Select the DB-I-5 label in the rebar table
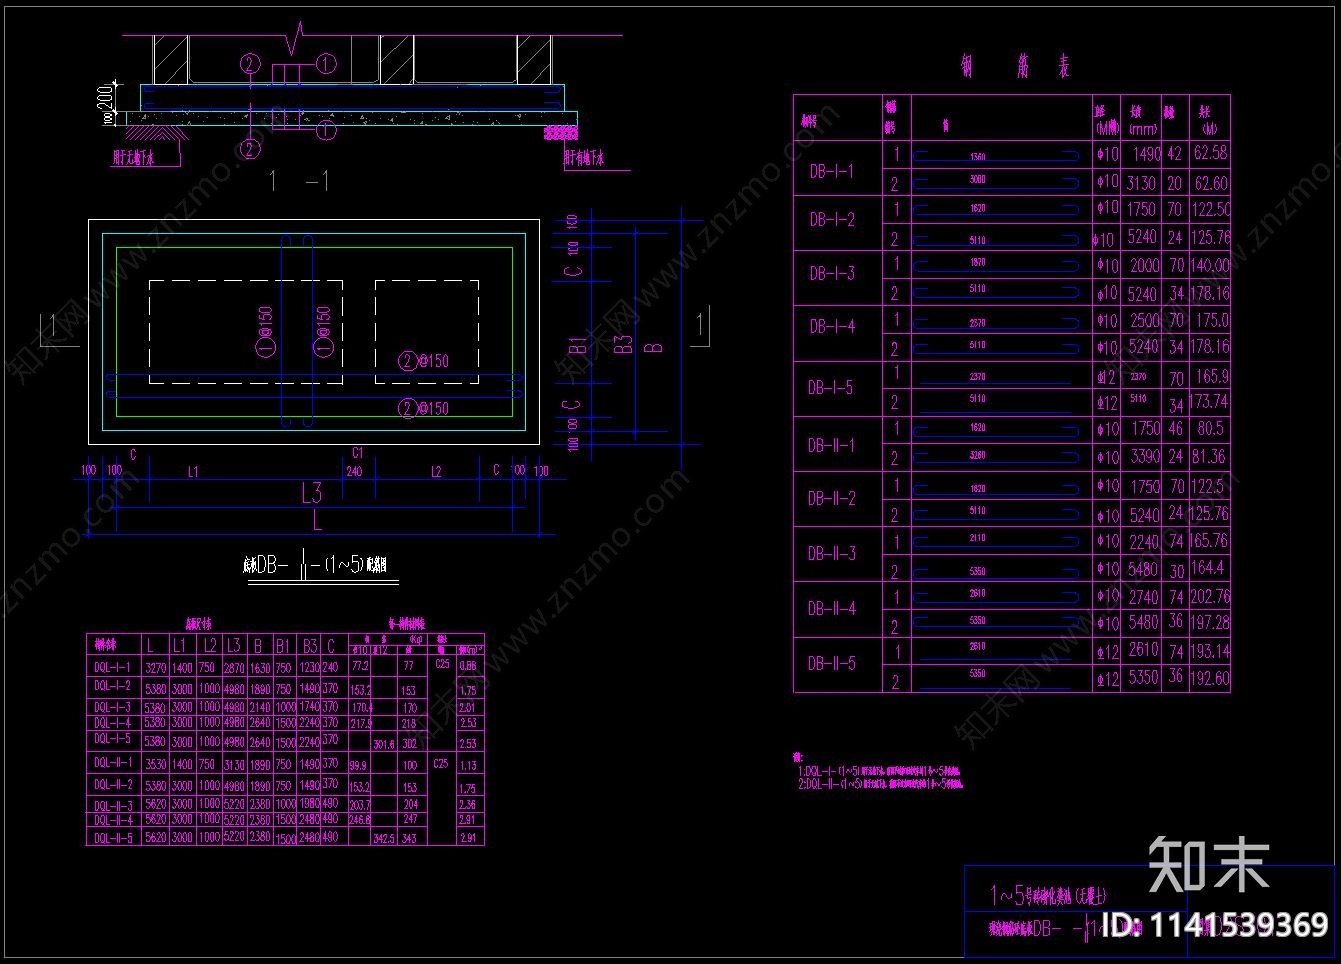 point(831,387)
